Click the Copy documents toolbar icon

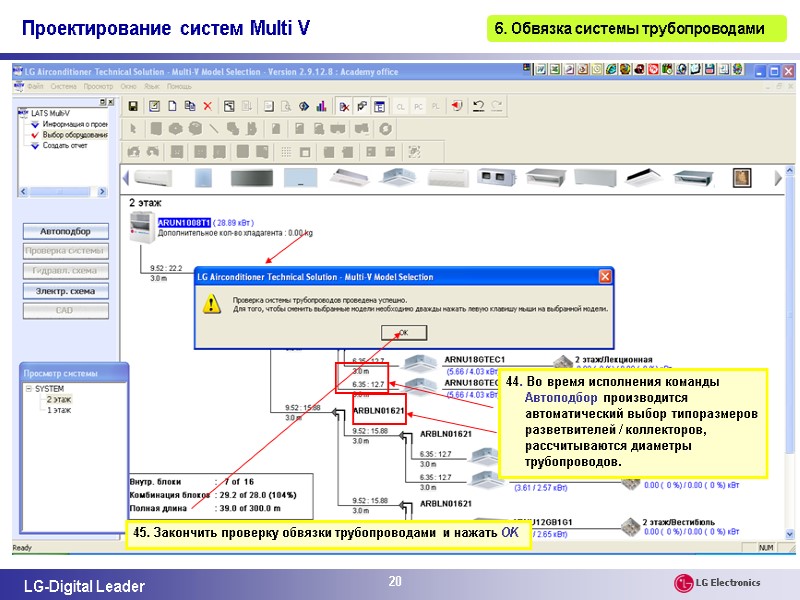(x=190, y=106)
